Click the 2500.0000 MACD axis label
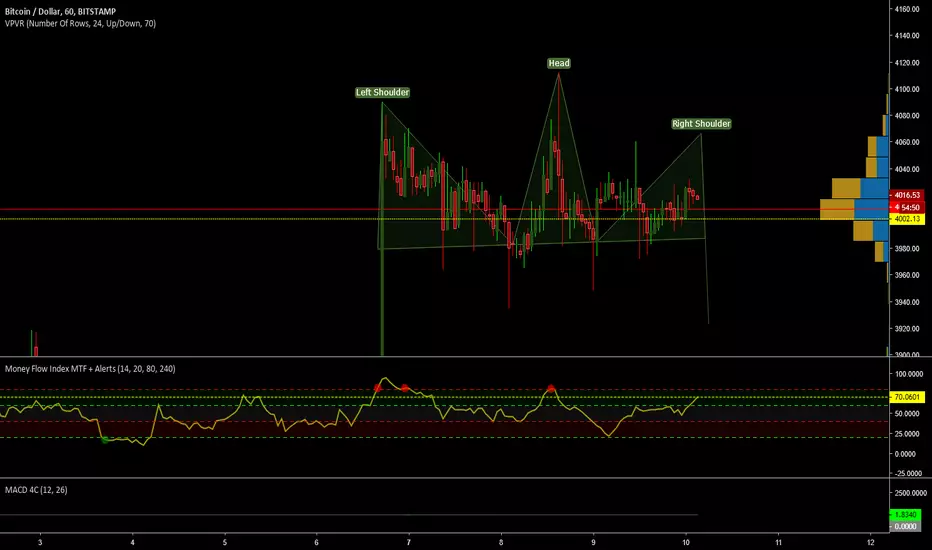Image resolution: width=932 pixels, height=550 pixels. point(910,493)
